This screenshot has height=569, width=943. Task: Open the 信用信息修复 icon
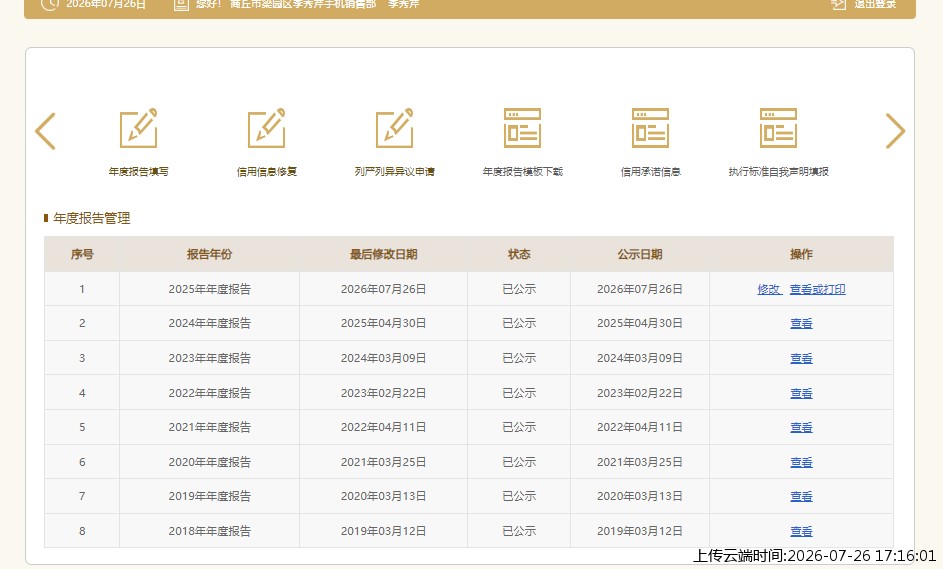click(x=266, y=128)
